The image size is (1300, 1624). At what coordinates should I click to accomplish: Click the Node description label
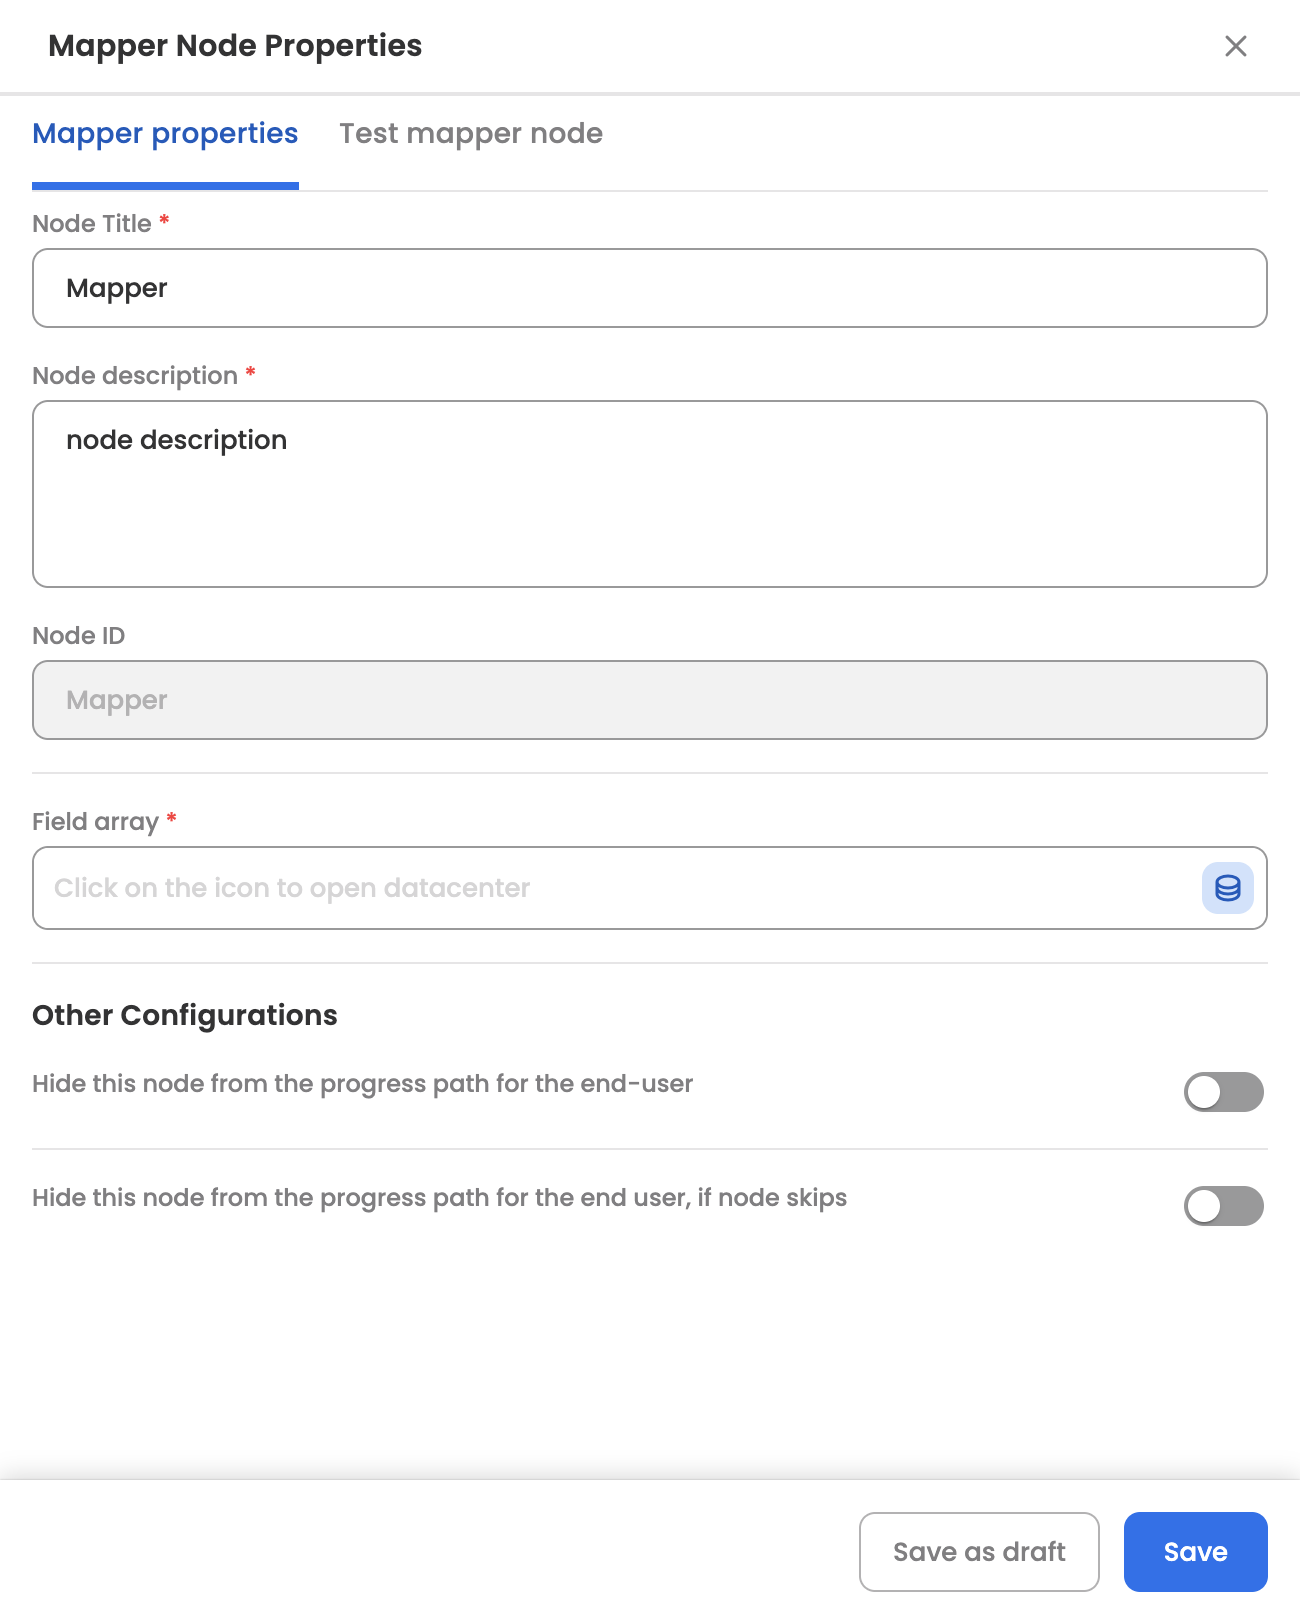[x=135, y=376]
